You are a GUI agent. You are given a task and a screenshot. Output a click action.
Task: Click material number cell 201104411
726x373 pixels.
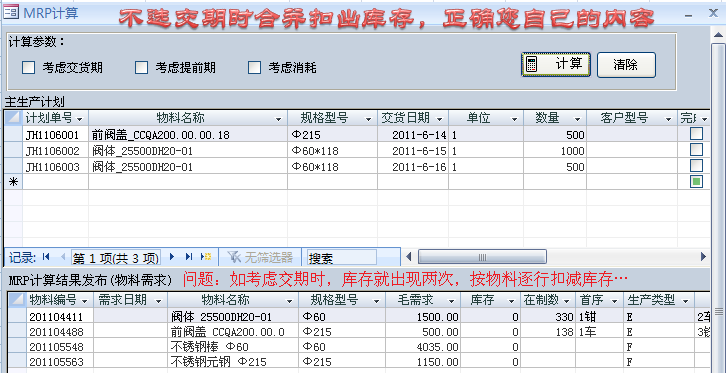(x=60, y=317)
